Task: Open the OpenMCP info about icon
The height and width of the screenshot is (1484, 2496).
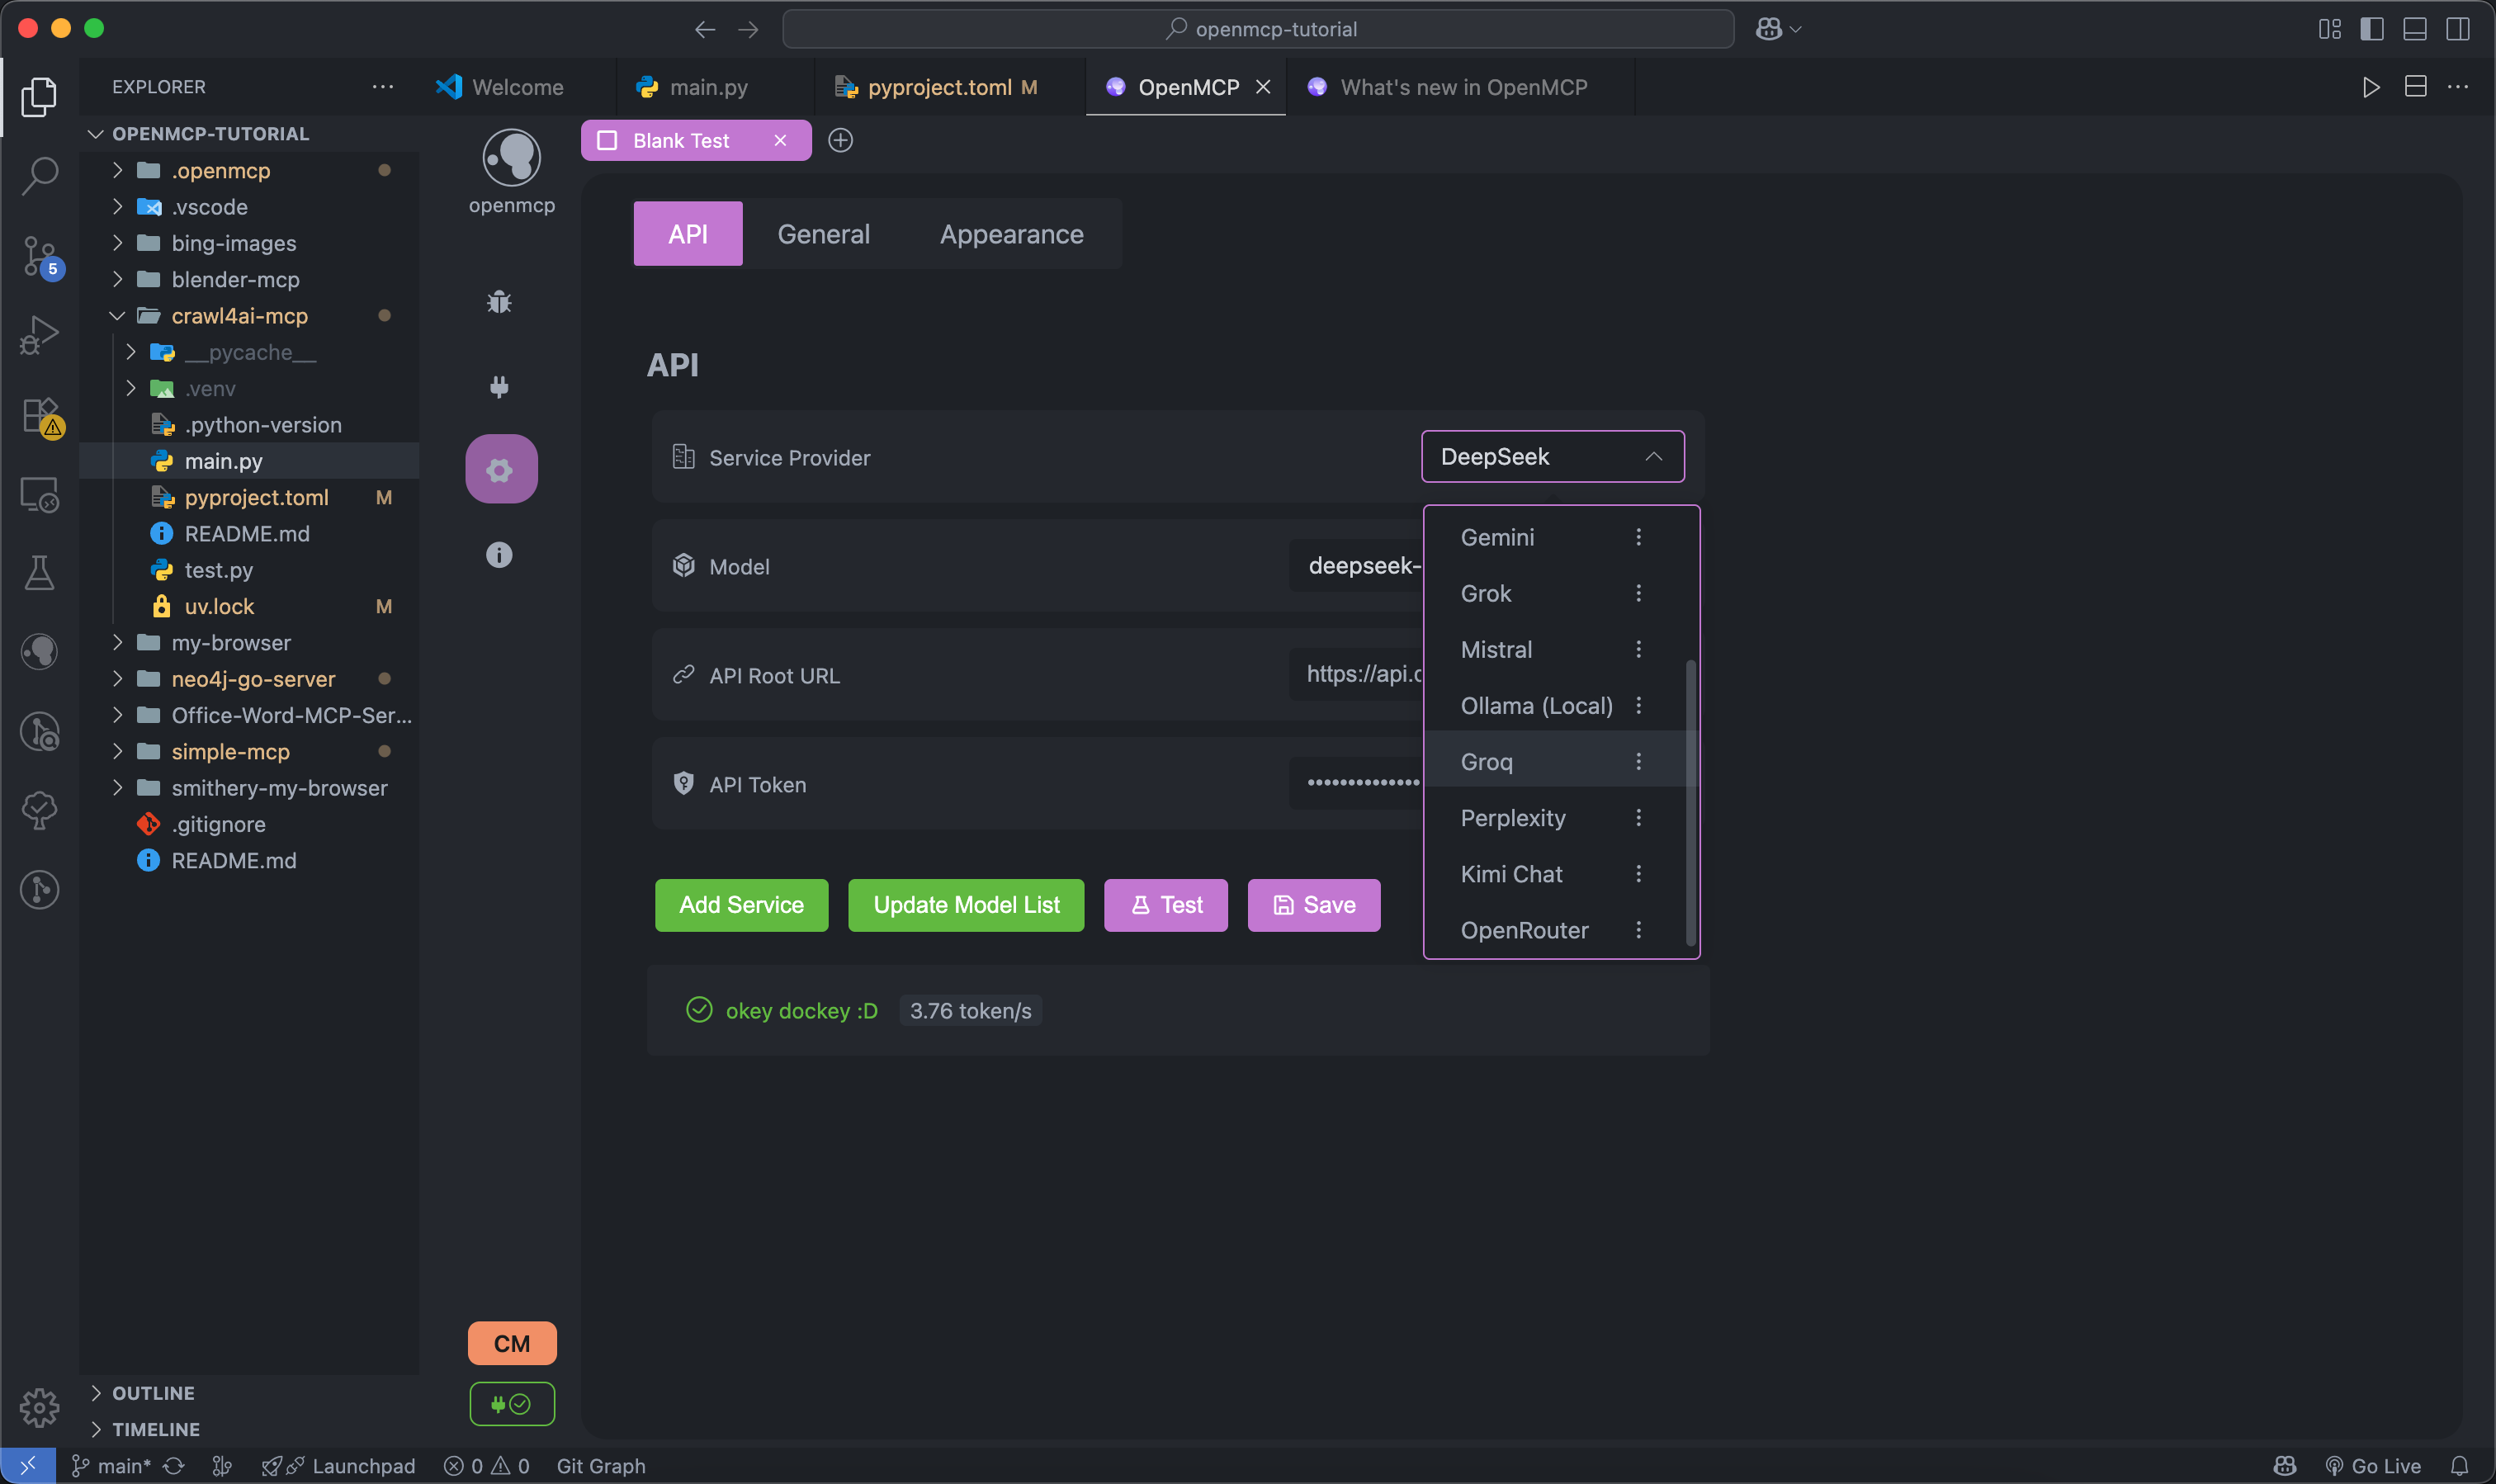Action: pos(499,555)
